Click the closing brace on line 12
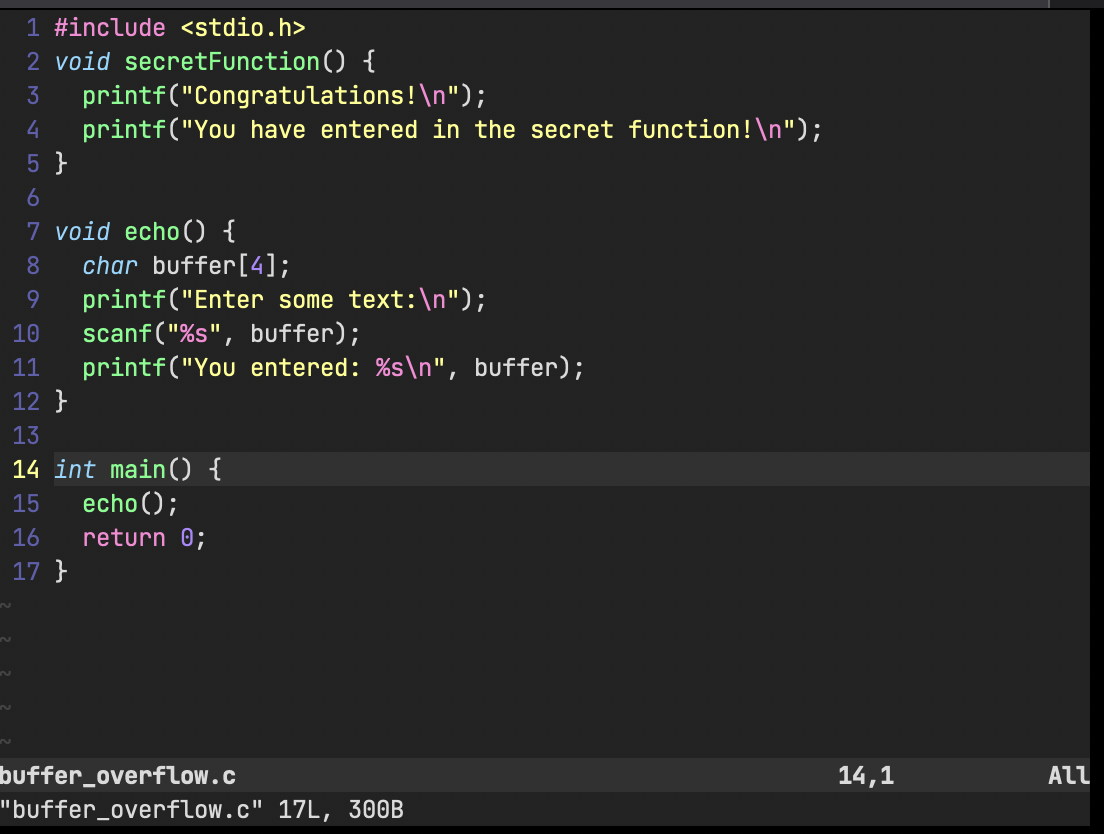The width and height of the screenshot is (1104, 834). pyautogui.click(x=61, y=402)
